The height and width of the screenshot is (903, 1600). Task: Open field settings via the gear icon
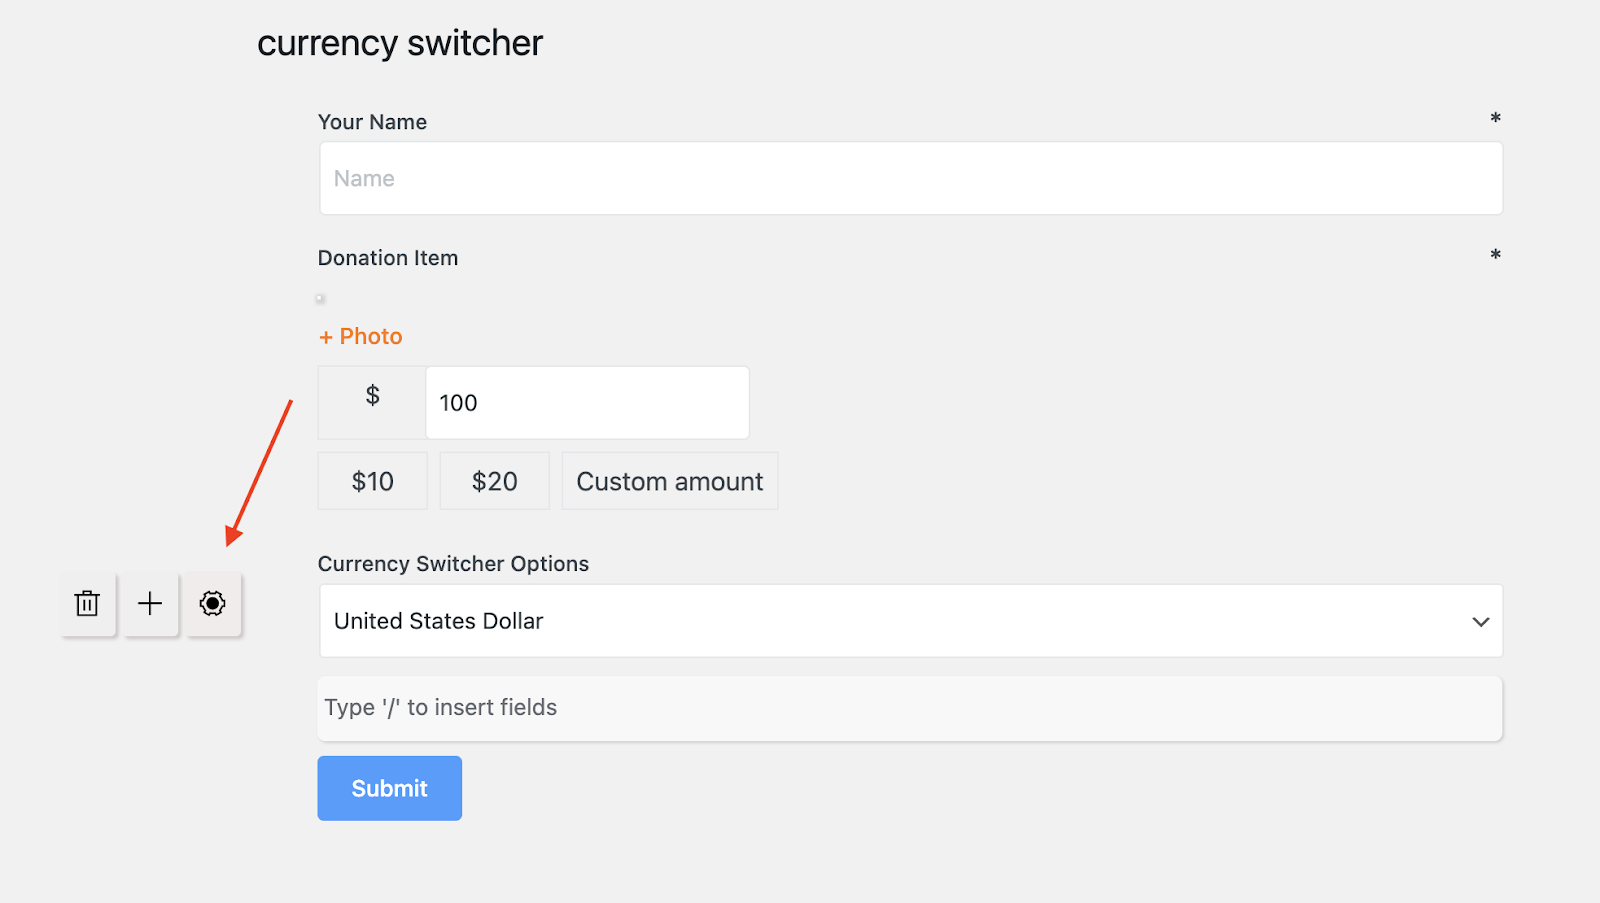pos(213,604)
